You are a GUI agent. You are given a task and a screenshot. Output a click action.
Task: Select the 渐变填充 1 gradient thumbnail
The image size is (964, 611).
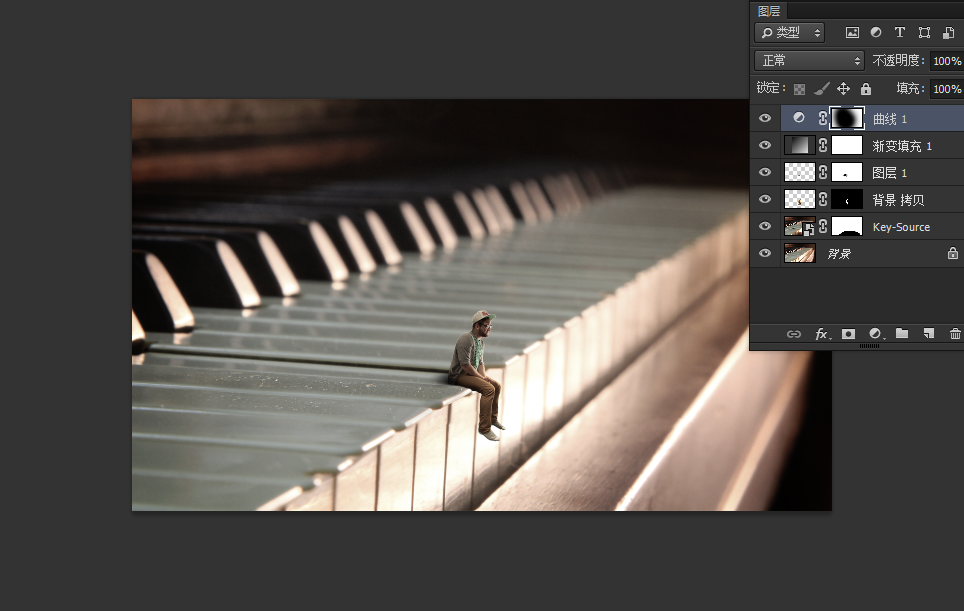799,145
